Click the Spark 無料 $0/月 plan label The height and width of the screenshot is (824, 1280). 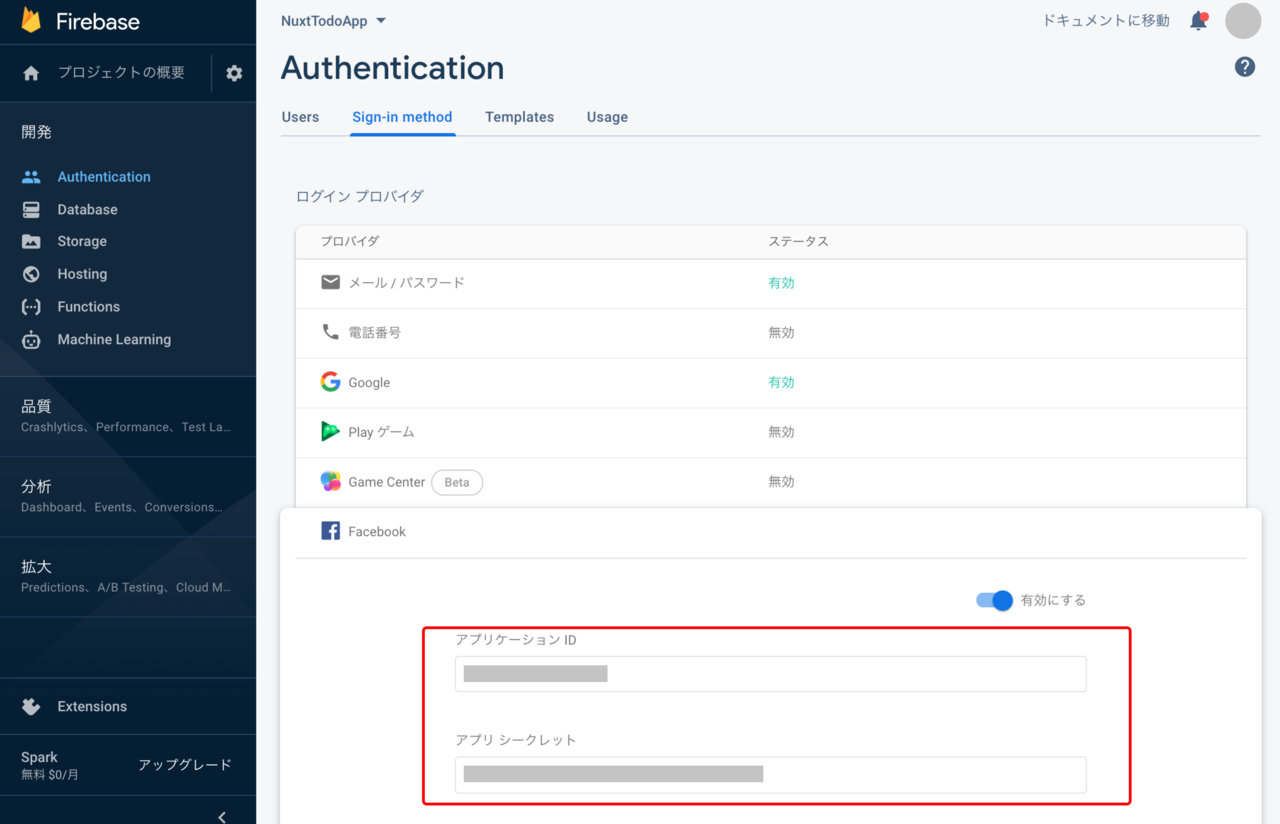pyautogui.click(x=50, y=766)
